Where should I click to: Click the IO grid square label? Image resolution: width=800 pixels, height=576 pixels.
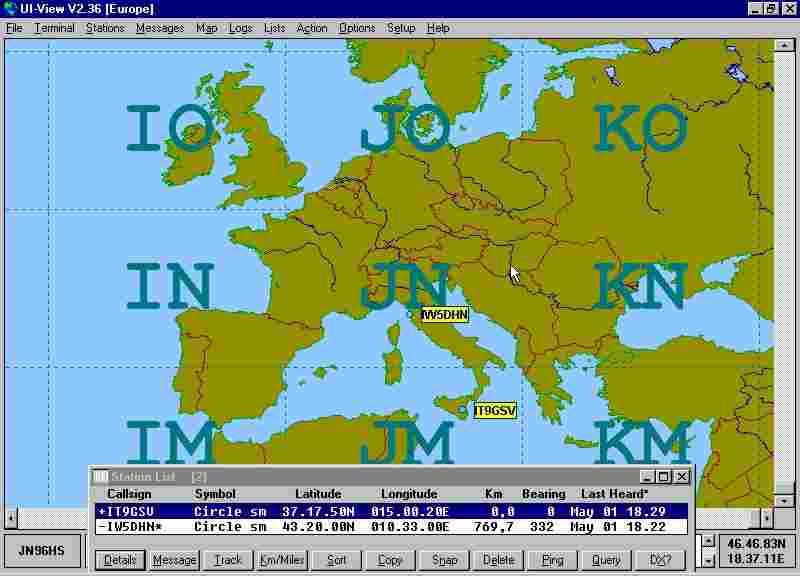coord(170,128)
